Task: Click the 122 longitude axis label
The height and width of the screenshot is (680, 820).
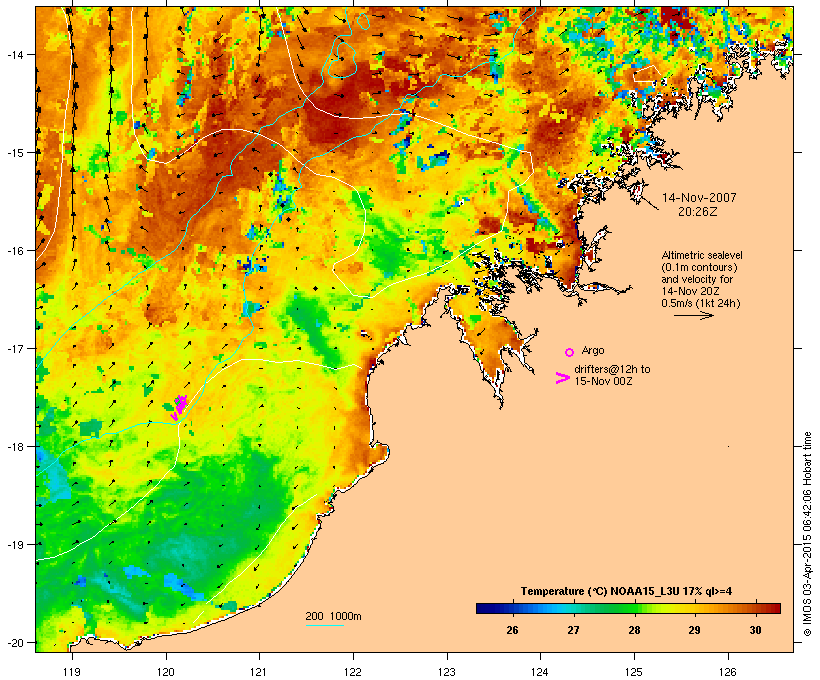Action: pos(353,672)
